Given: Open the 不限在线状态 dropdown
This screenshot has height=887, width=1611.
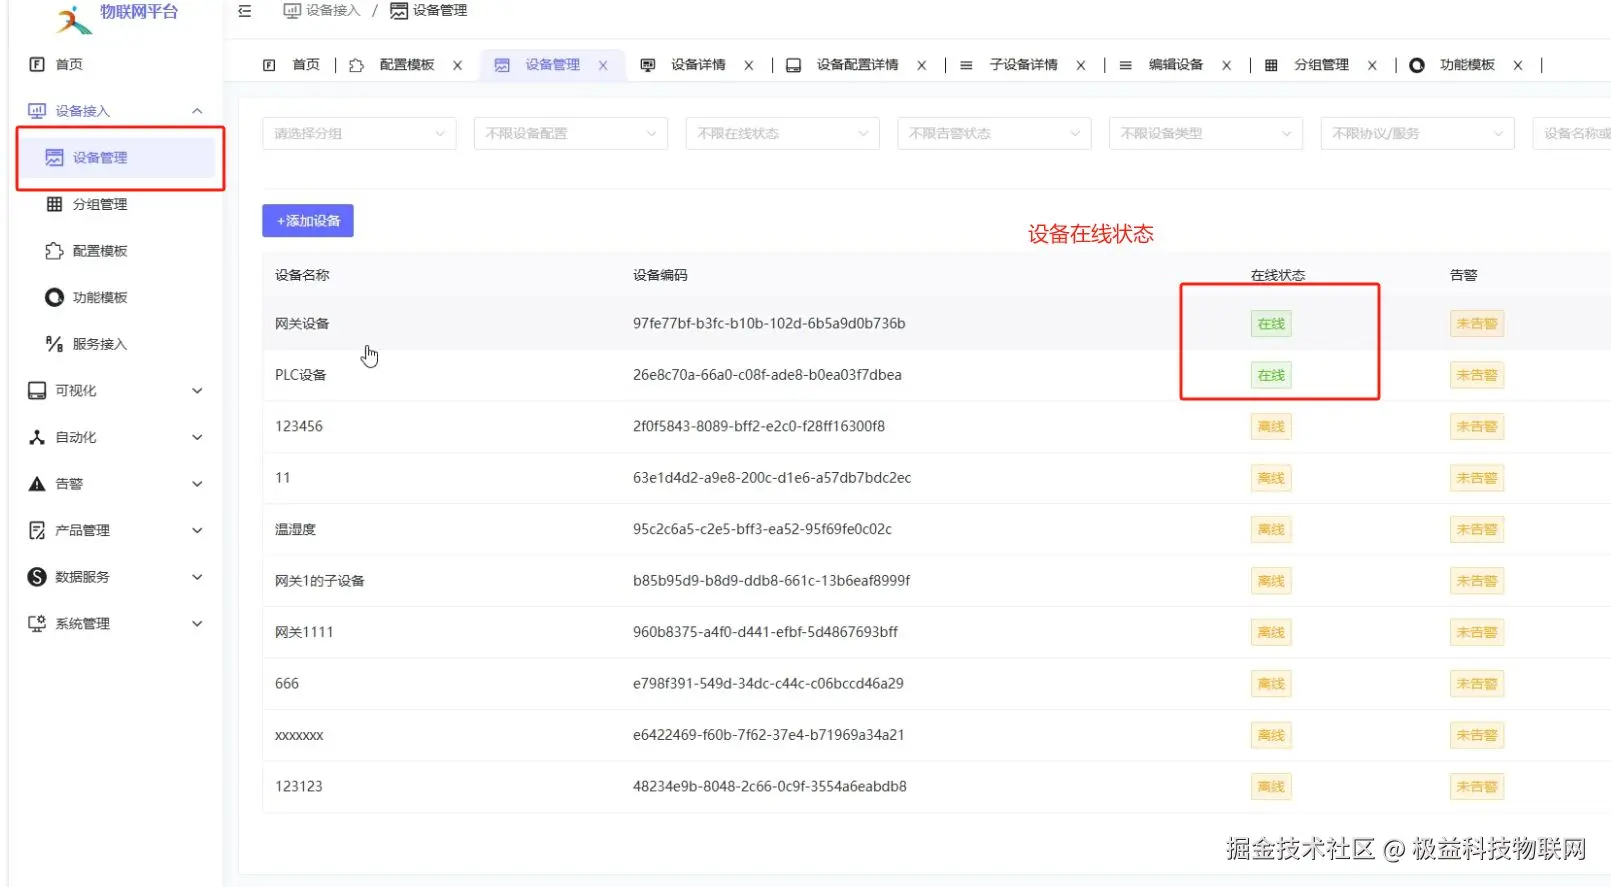Looking at the screenshot, I should tap(783, 133).
